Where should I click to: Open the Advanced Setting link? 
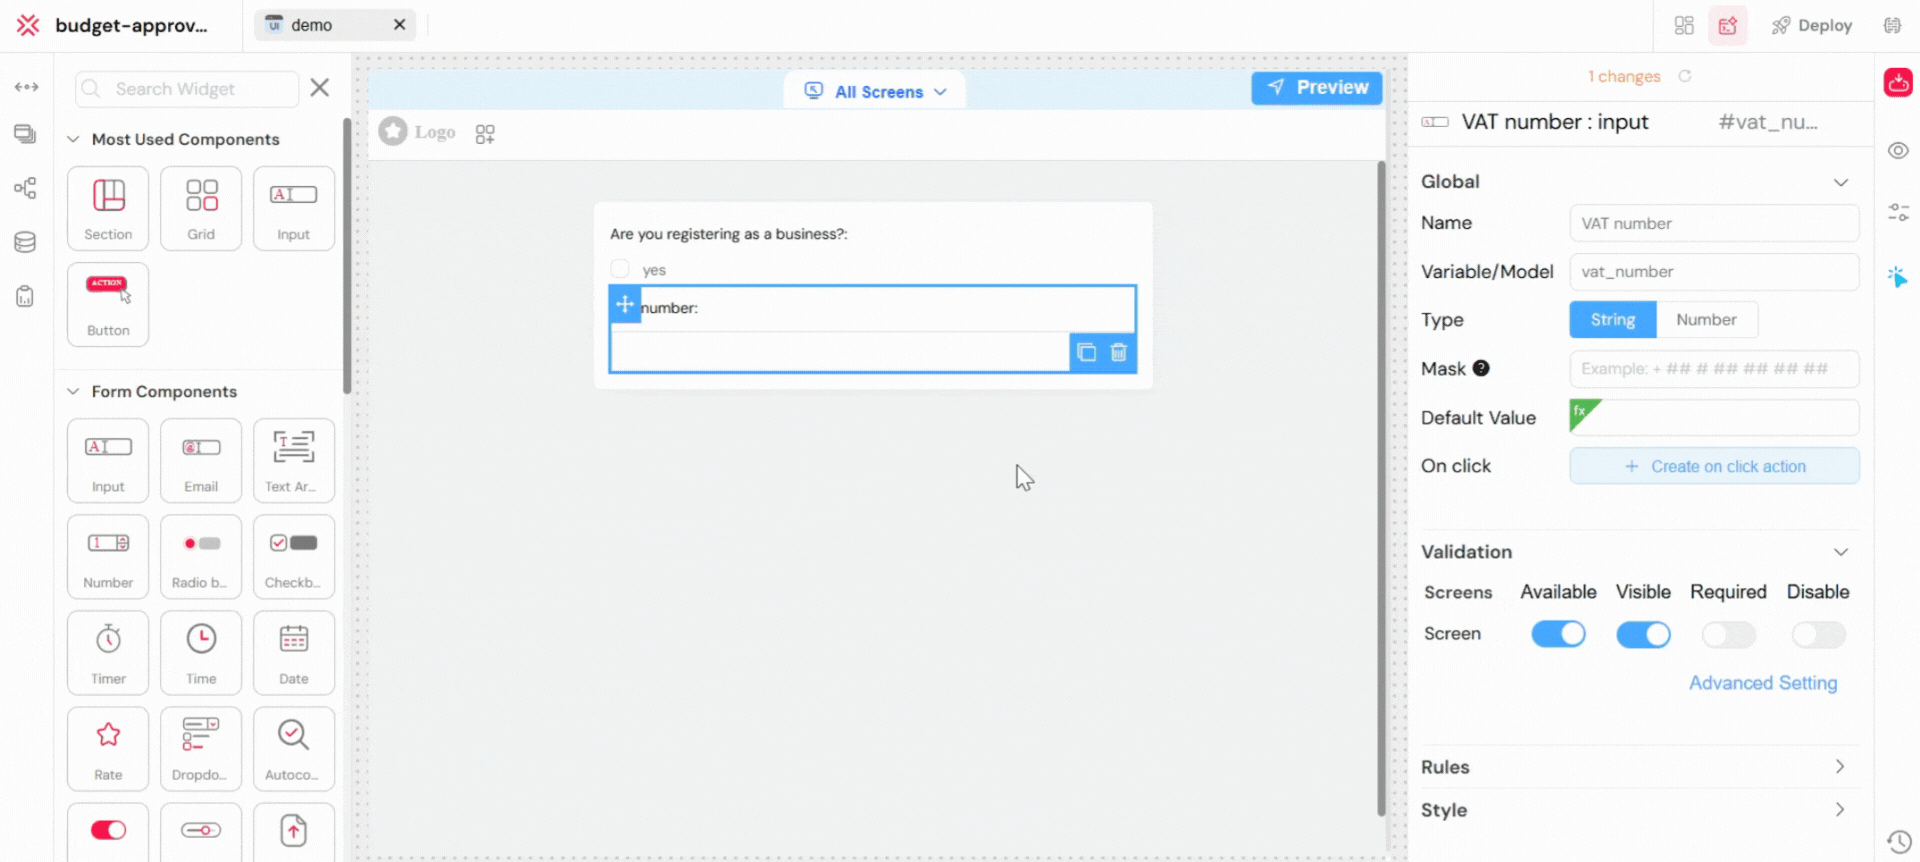click(x=1763, y=683)
